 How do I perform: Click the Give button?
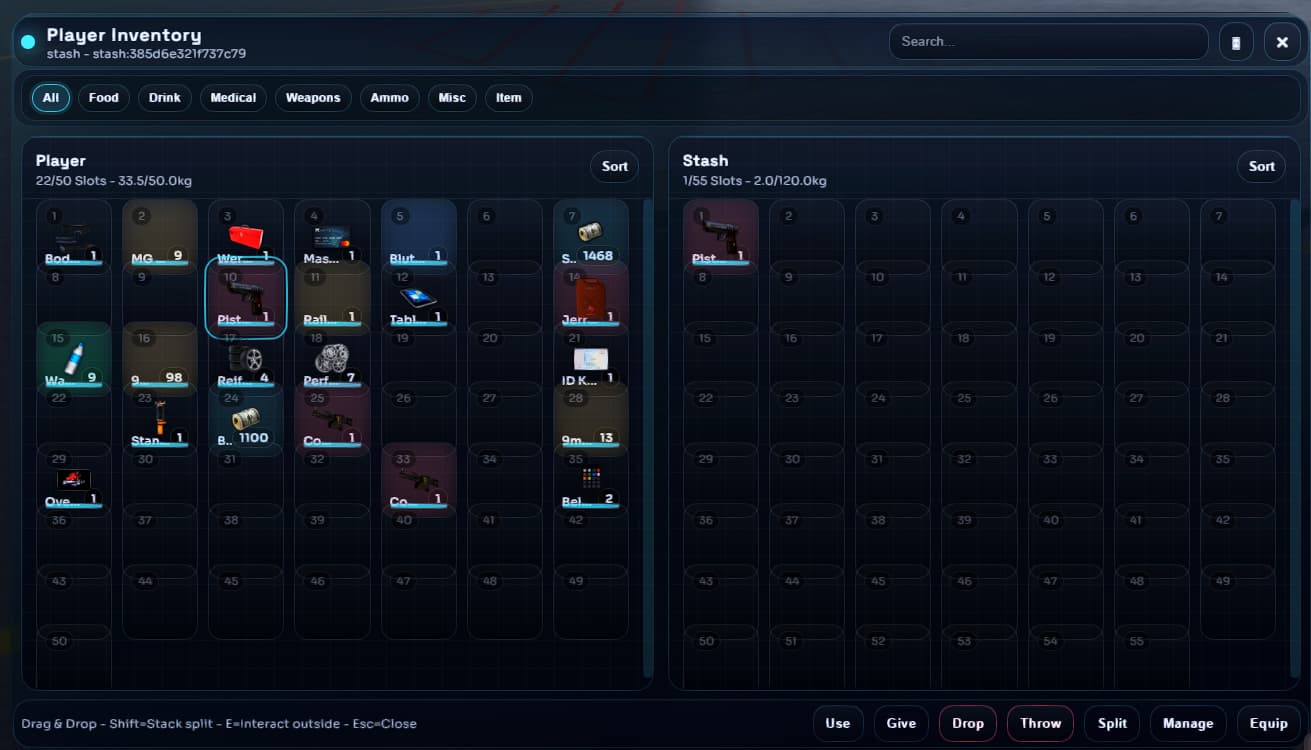point(901,724)
